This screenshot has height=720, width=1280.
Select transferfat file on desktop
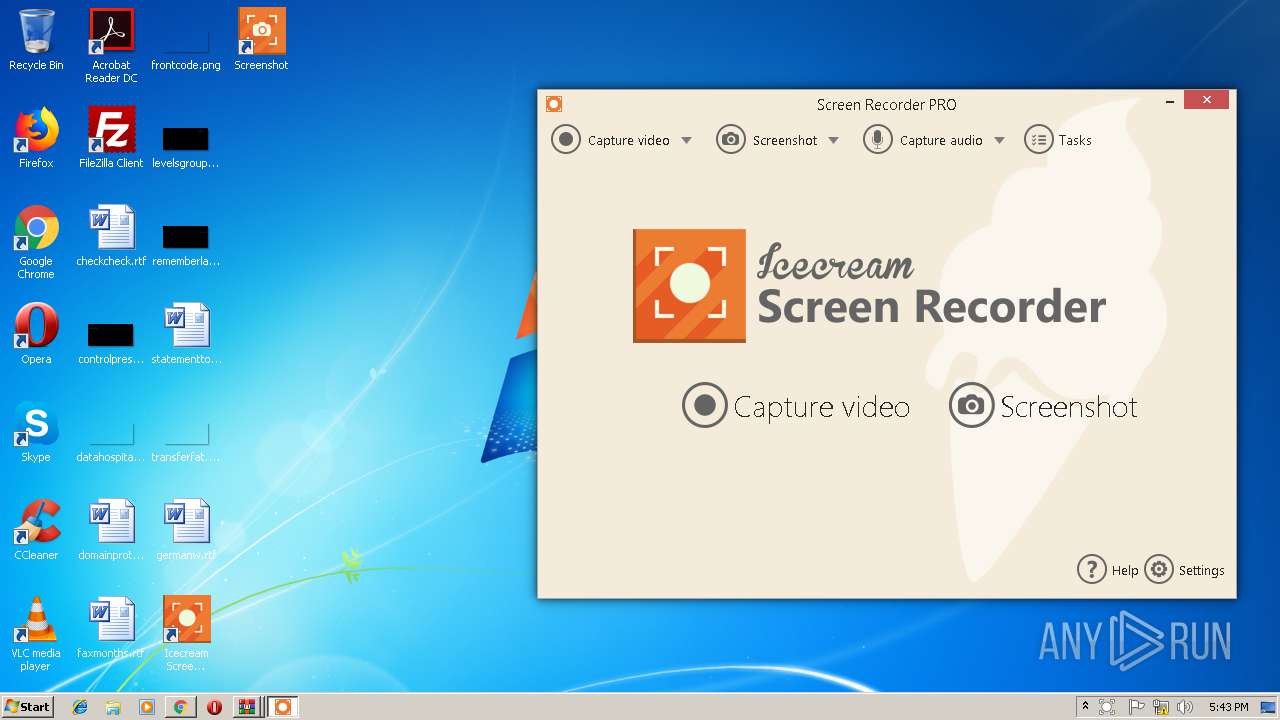point(186,440)
